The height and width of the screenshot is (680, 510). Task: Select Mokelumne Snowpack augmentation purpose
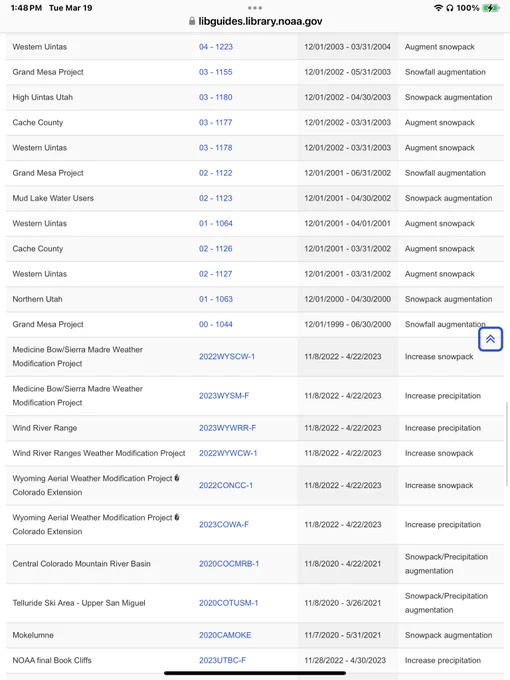[448, 635]
